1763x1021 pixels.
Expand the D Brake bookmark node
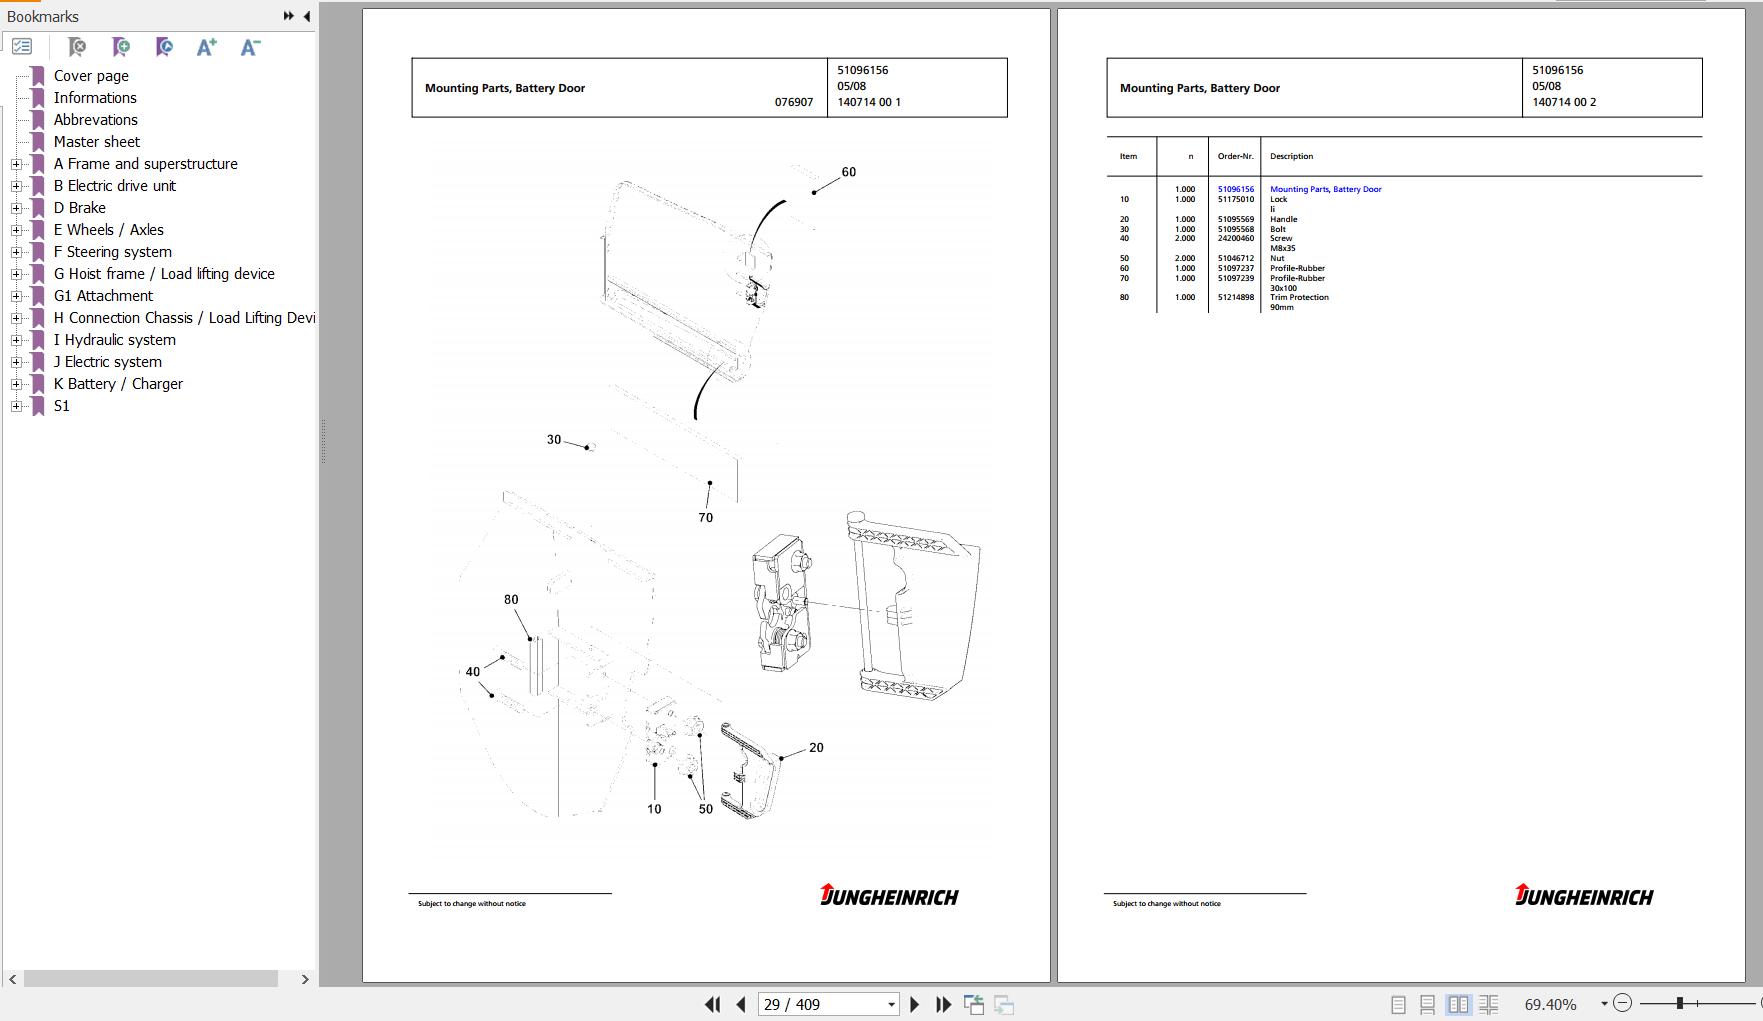coord(16,208)
